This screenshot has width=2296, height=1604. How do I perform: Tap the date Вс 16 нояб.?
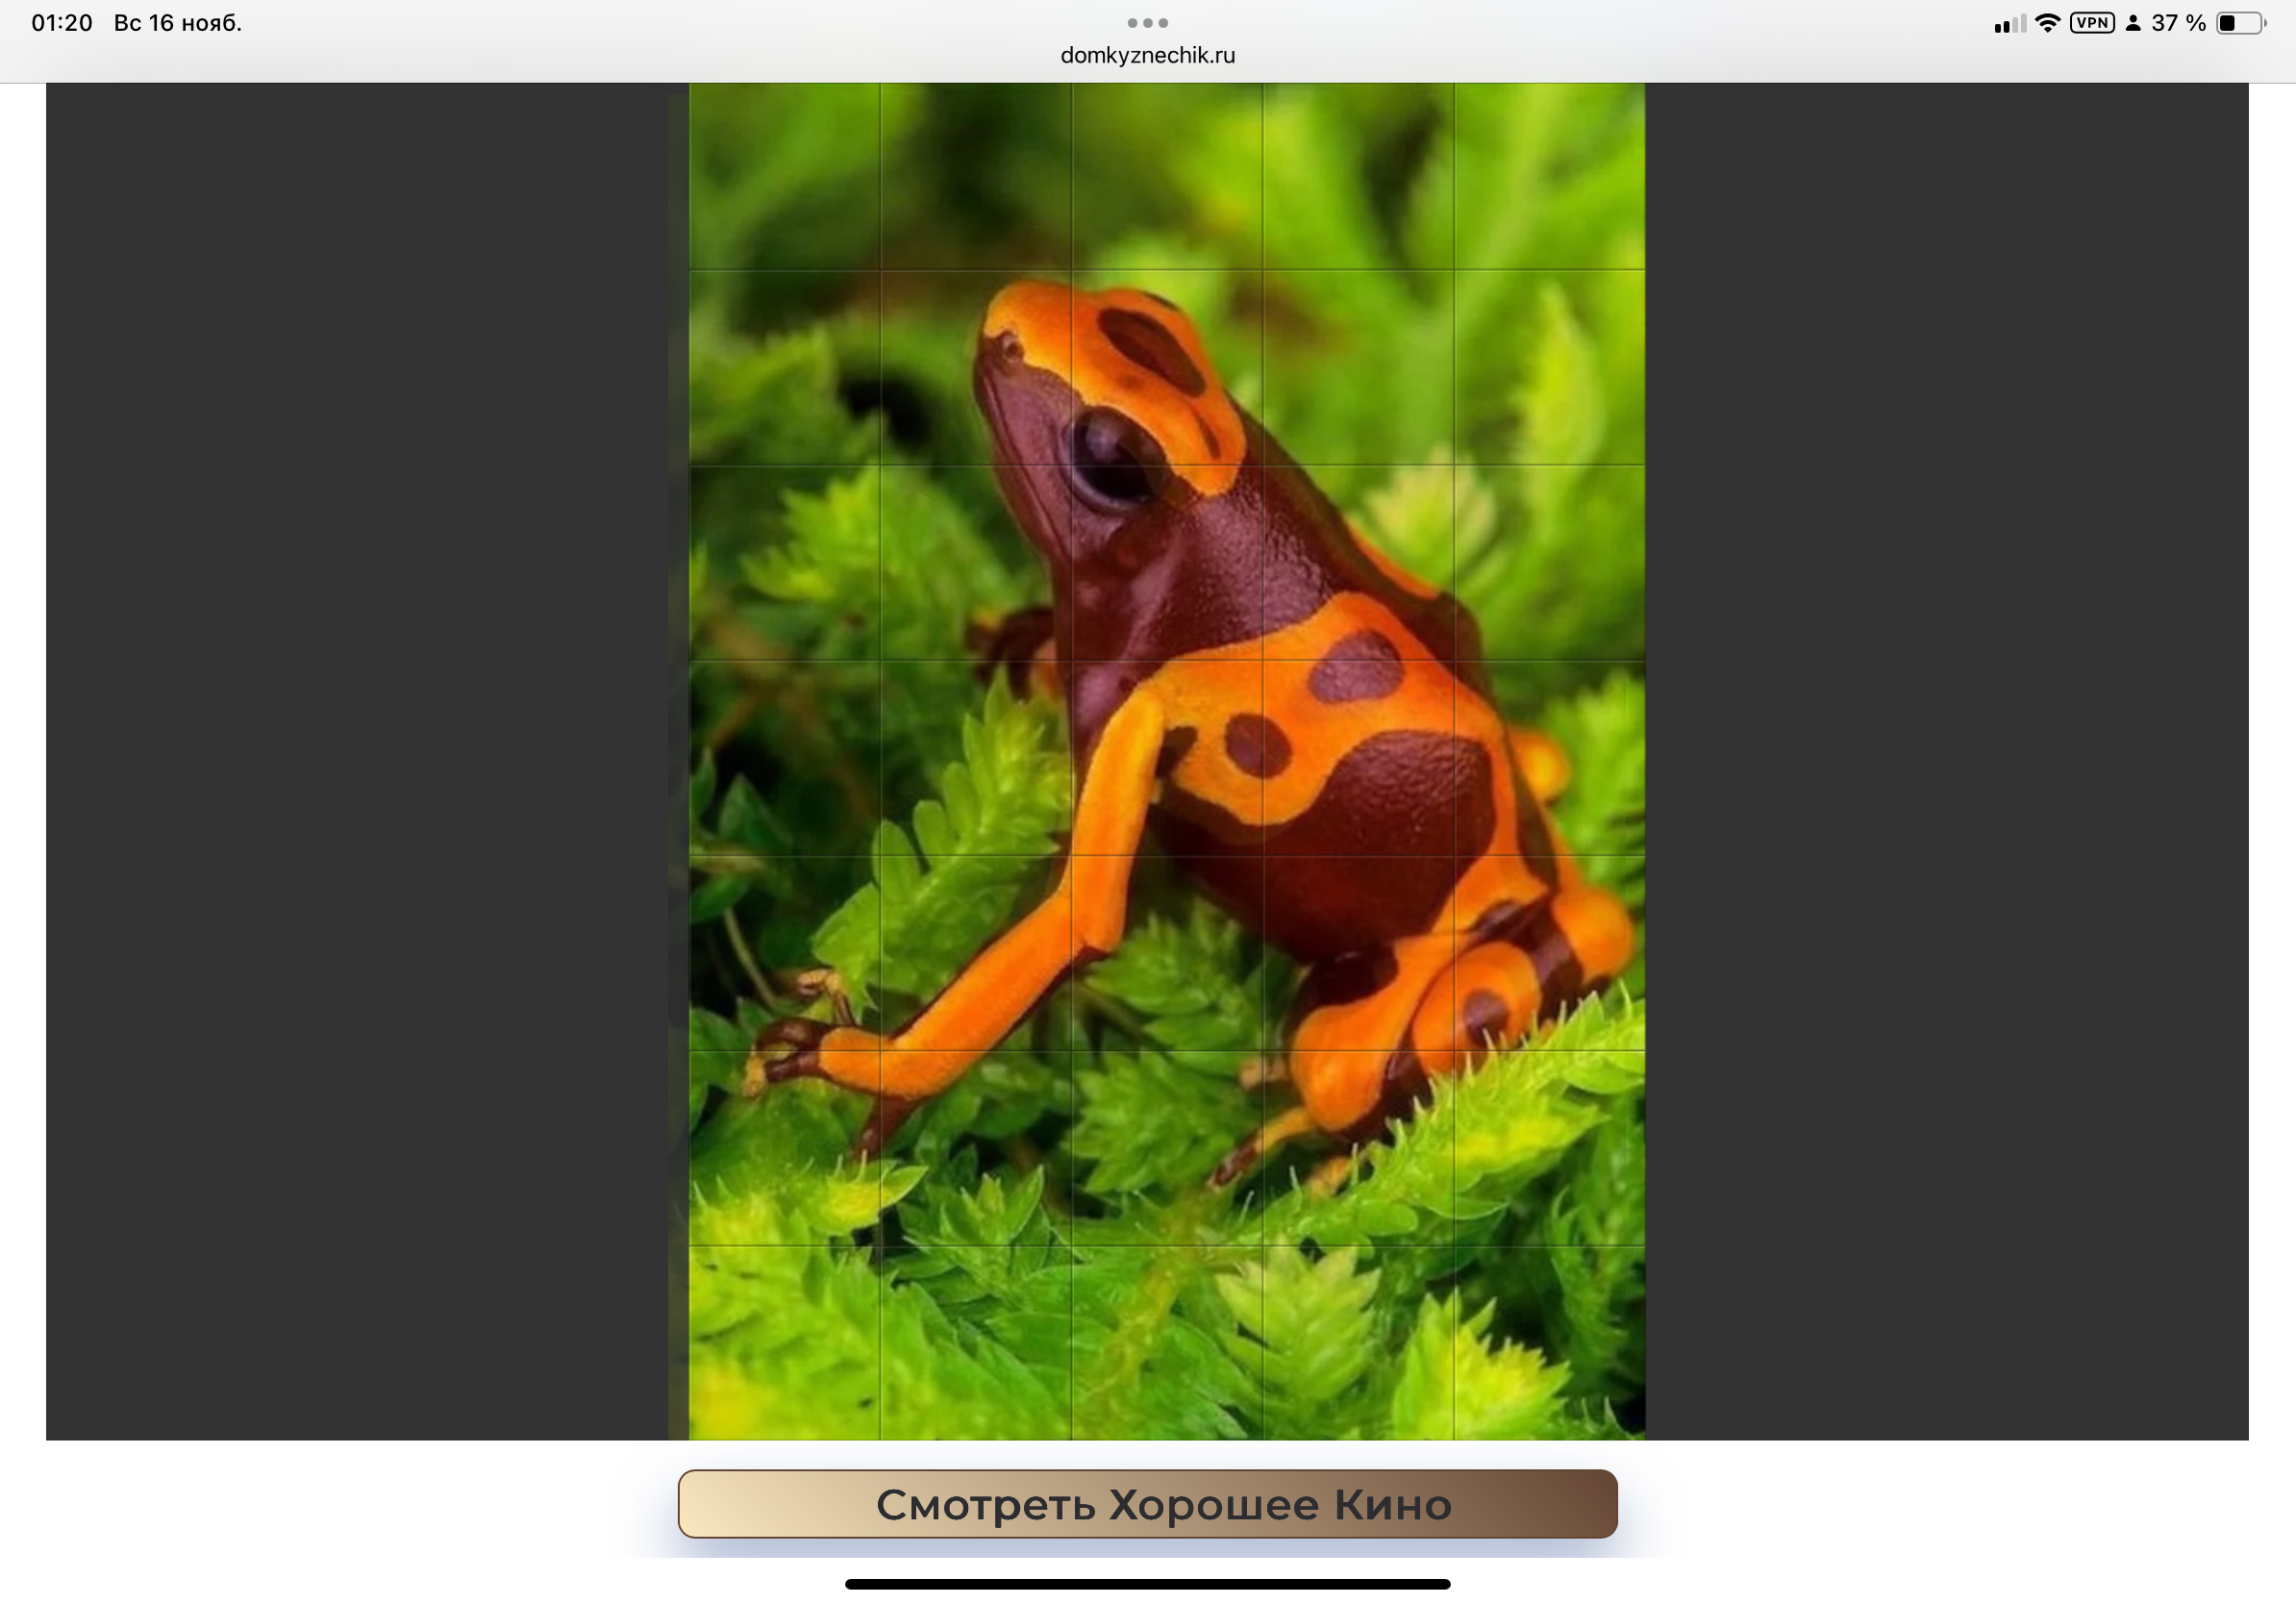pyautogui.click(x=178, y=23)
